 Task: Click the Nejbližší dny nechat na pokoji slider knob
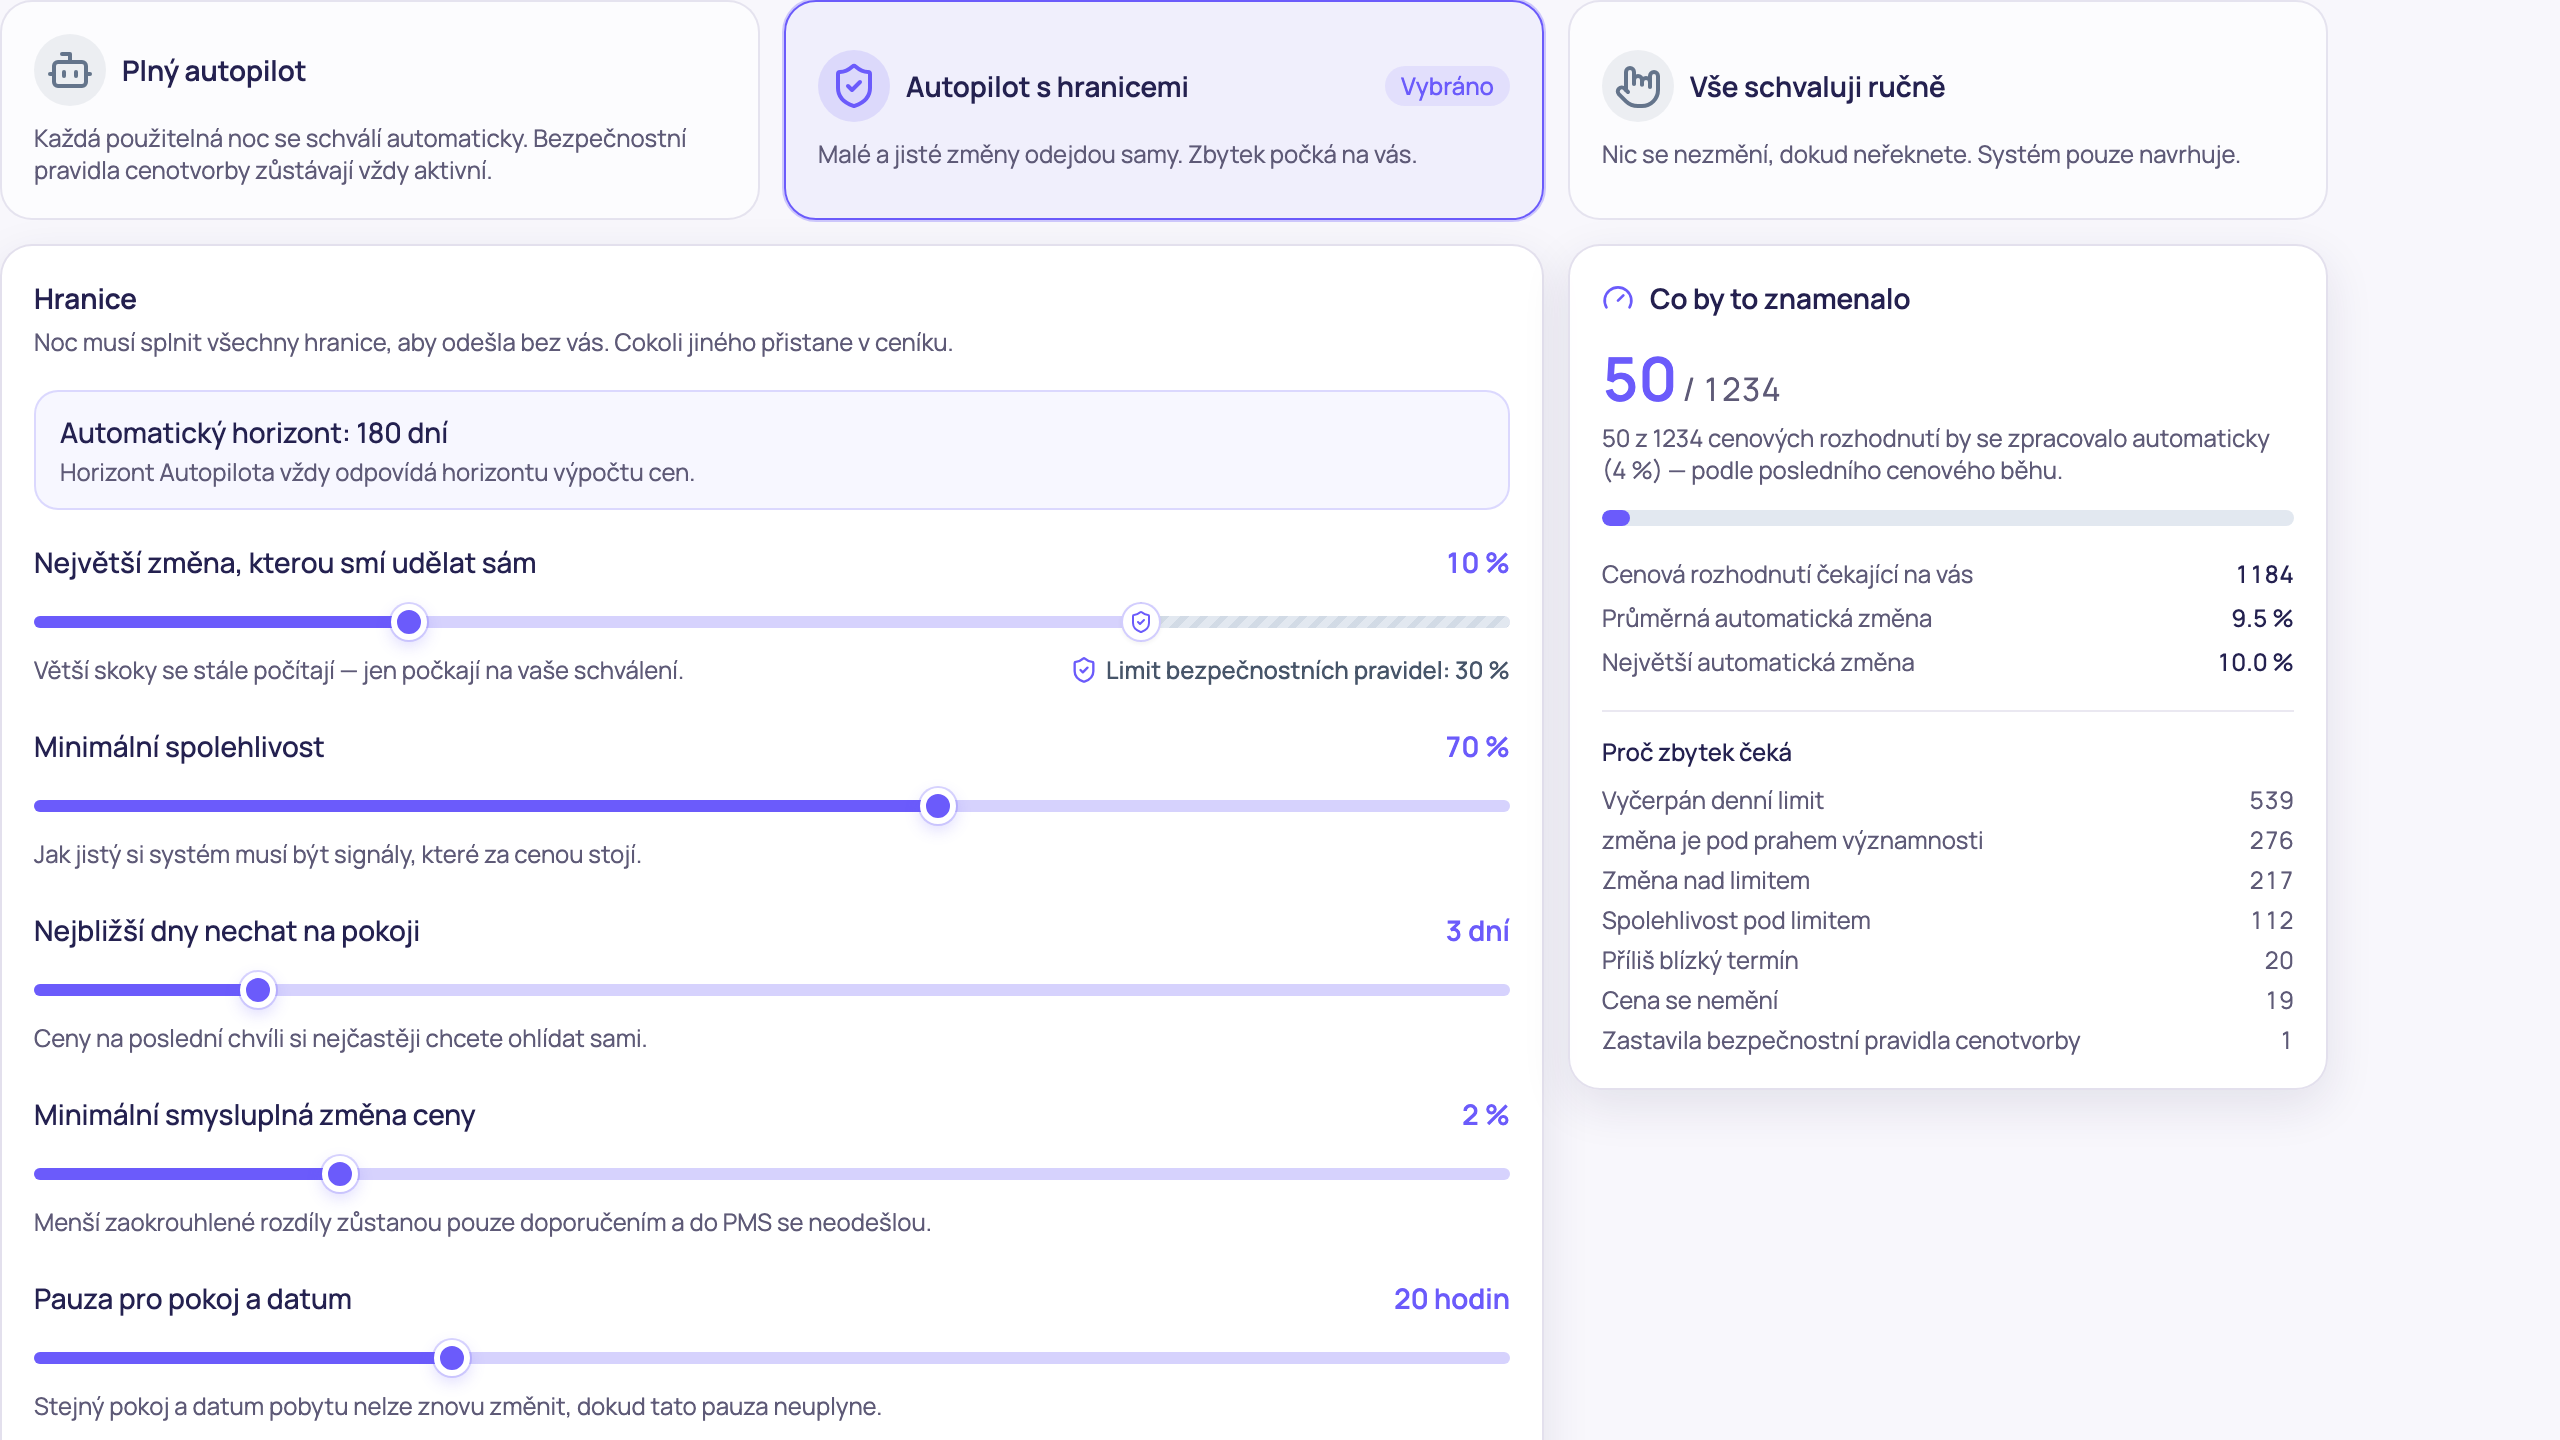pos(258,990)
